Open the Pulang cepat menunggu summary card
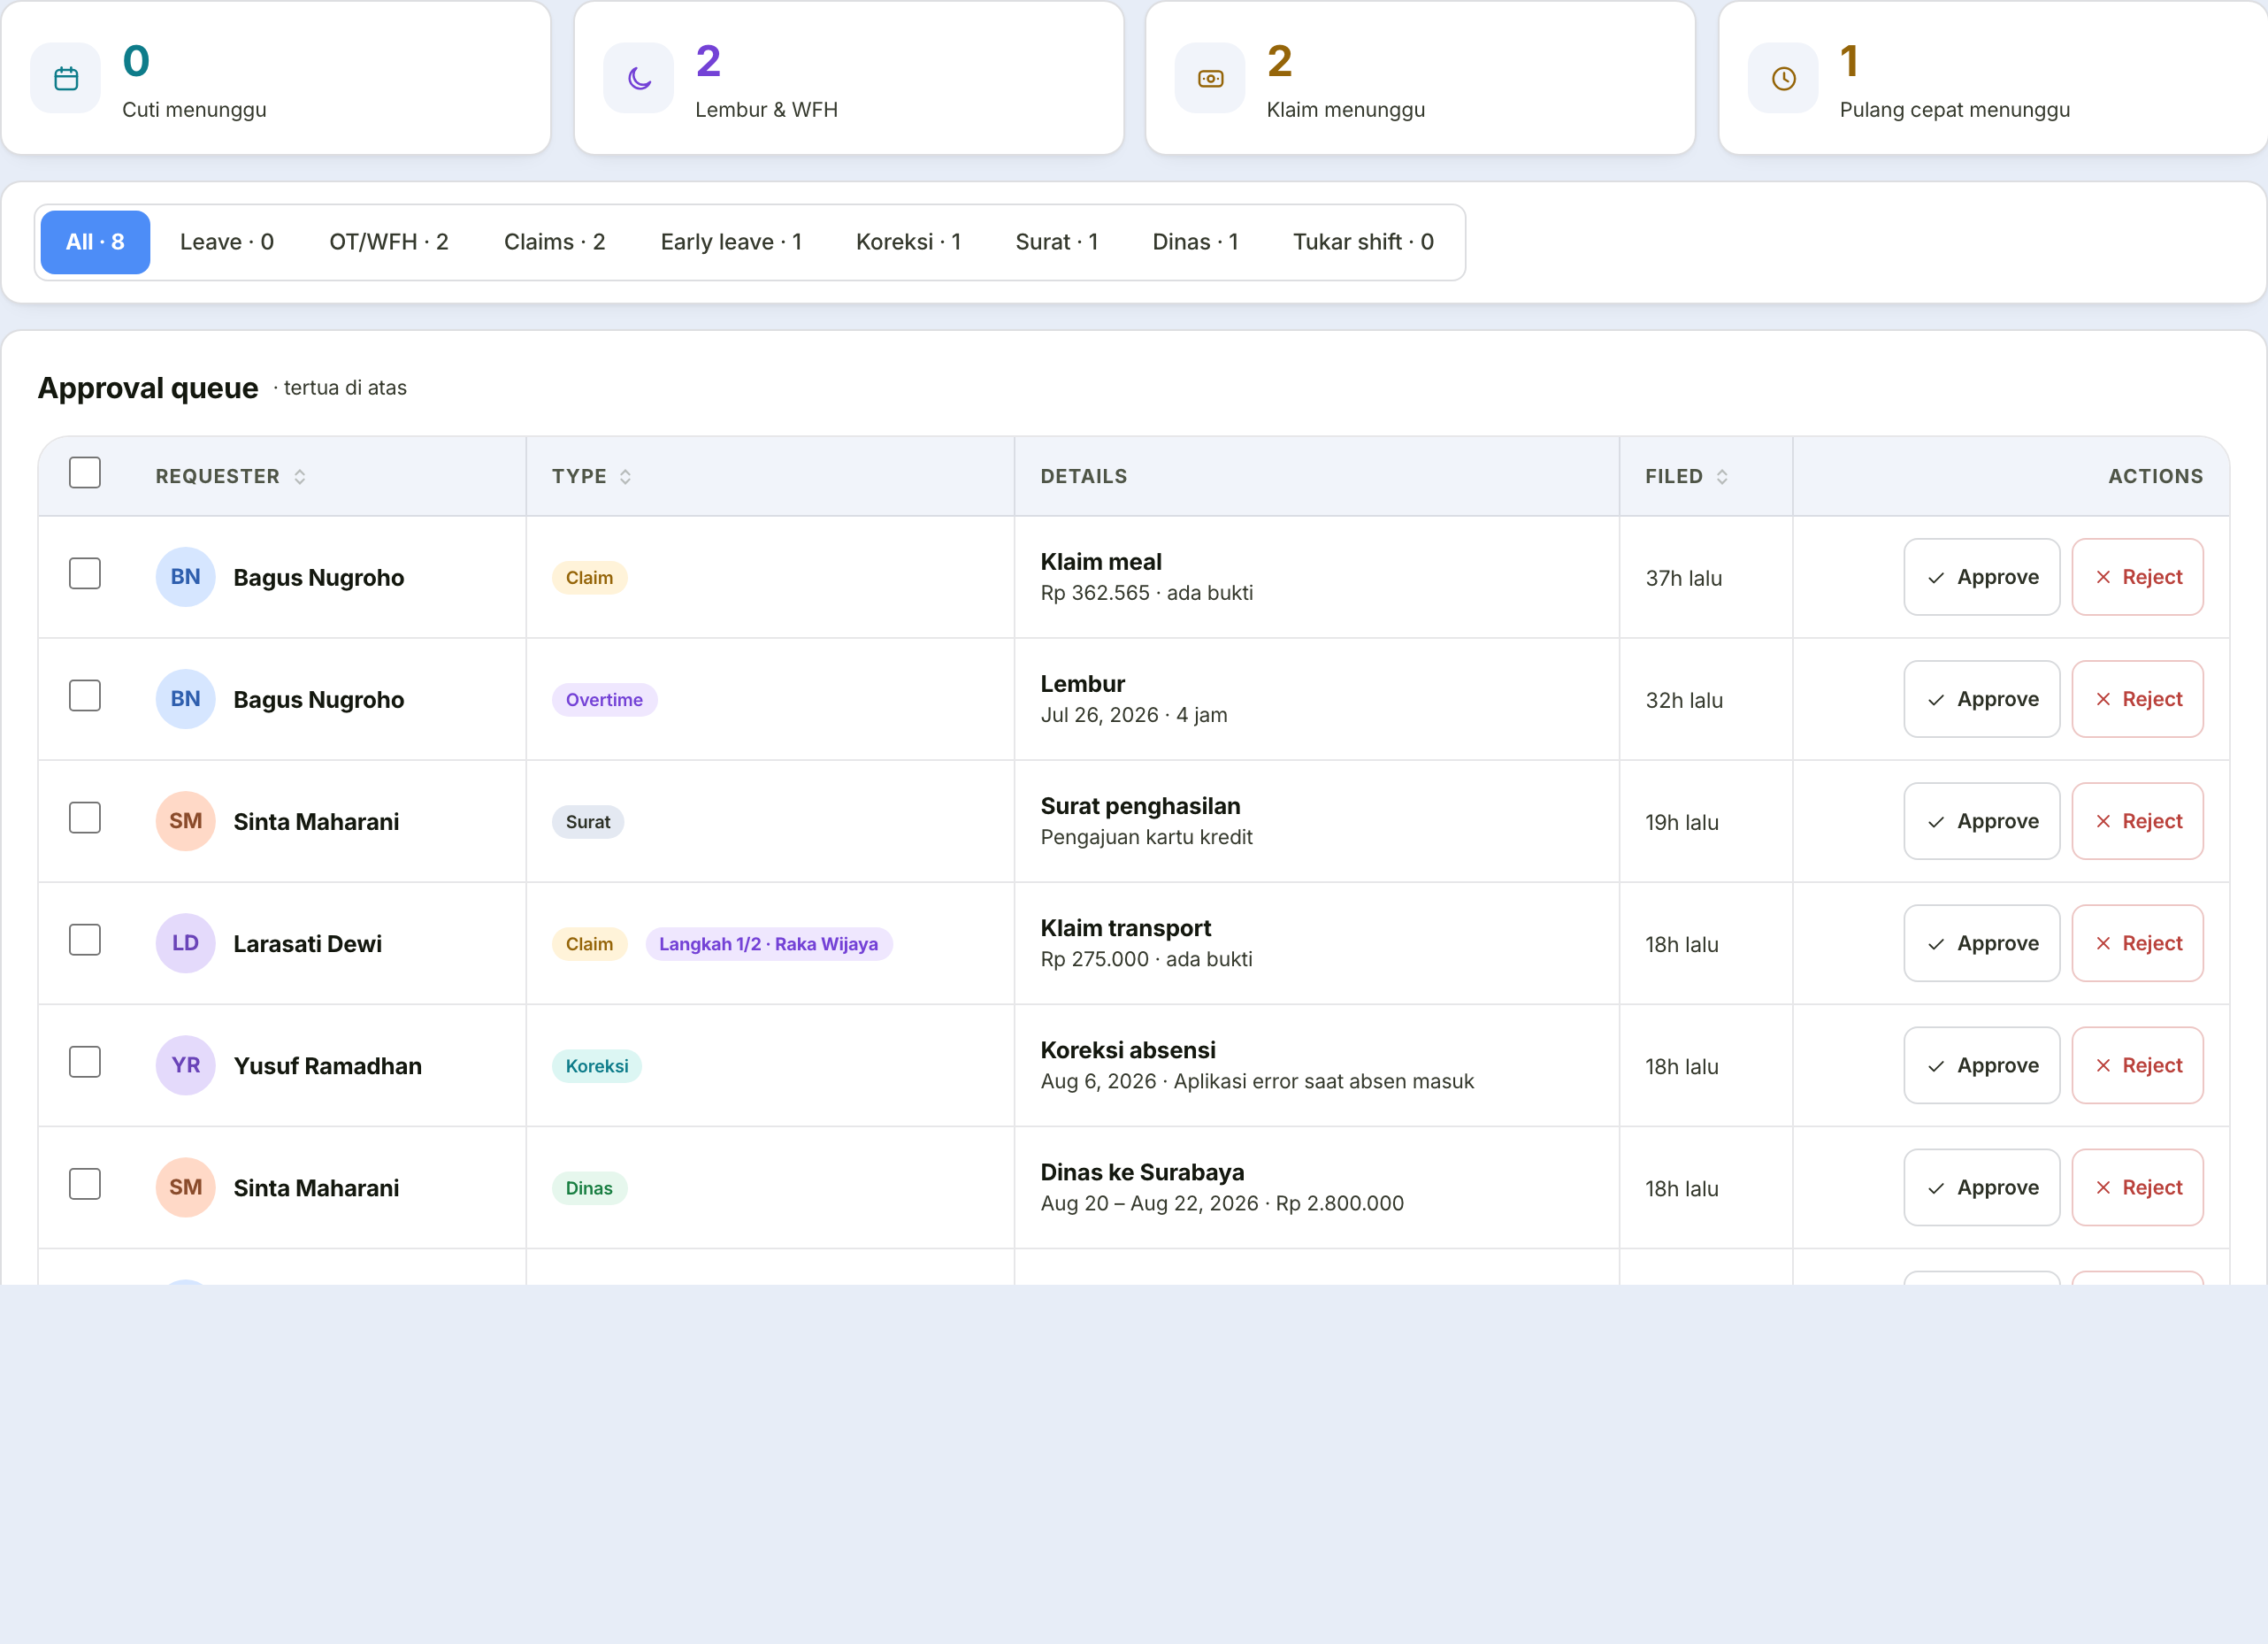 [1992, 77]
